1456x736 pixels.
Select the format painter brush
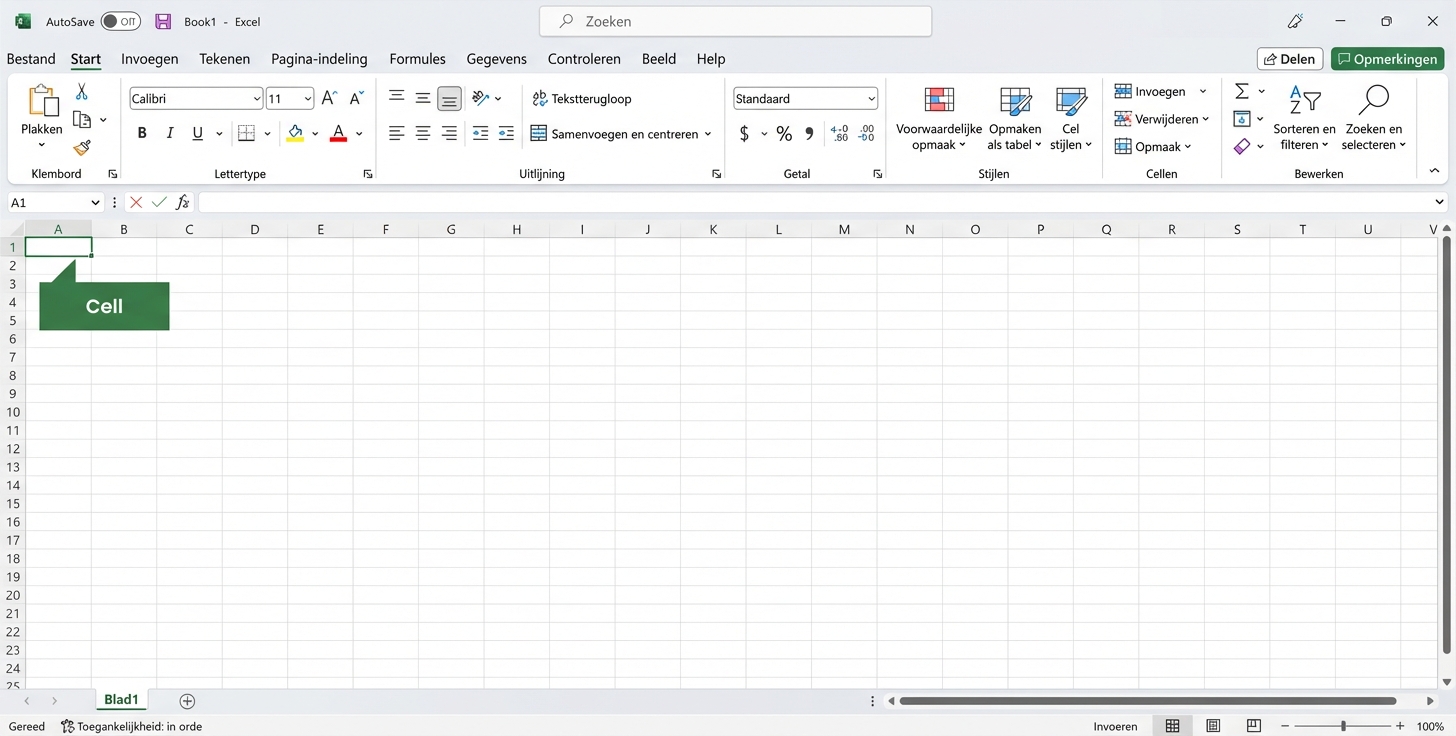point(81,148)
